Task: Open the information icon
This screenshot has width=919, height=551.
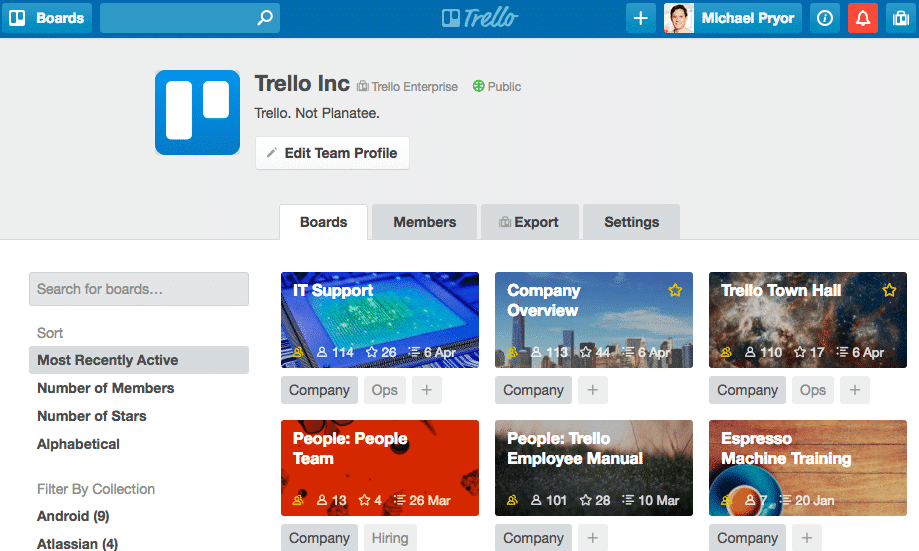Action: point(825,18)
